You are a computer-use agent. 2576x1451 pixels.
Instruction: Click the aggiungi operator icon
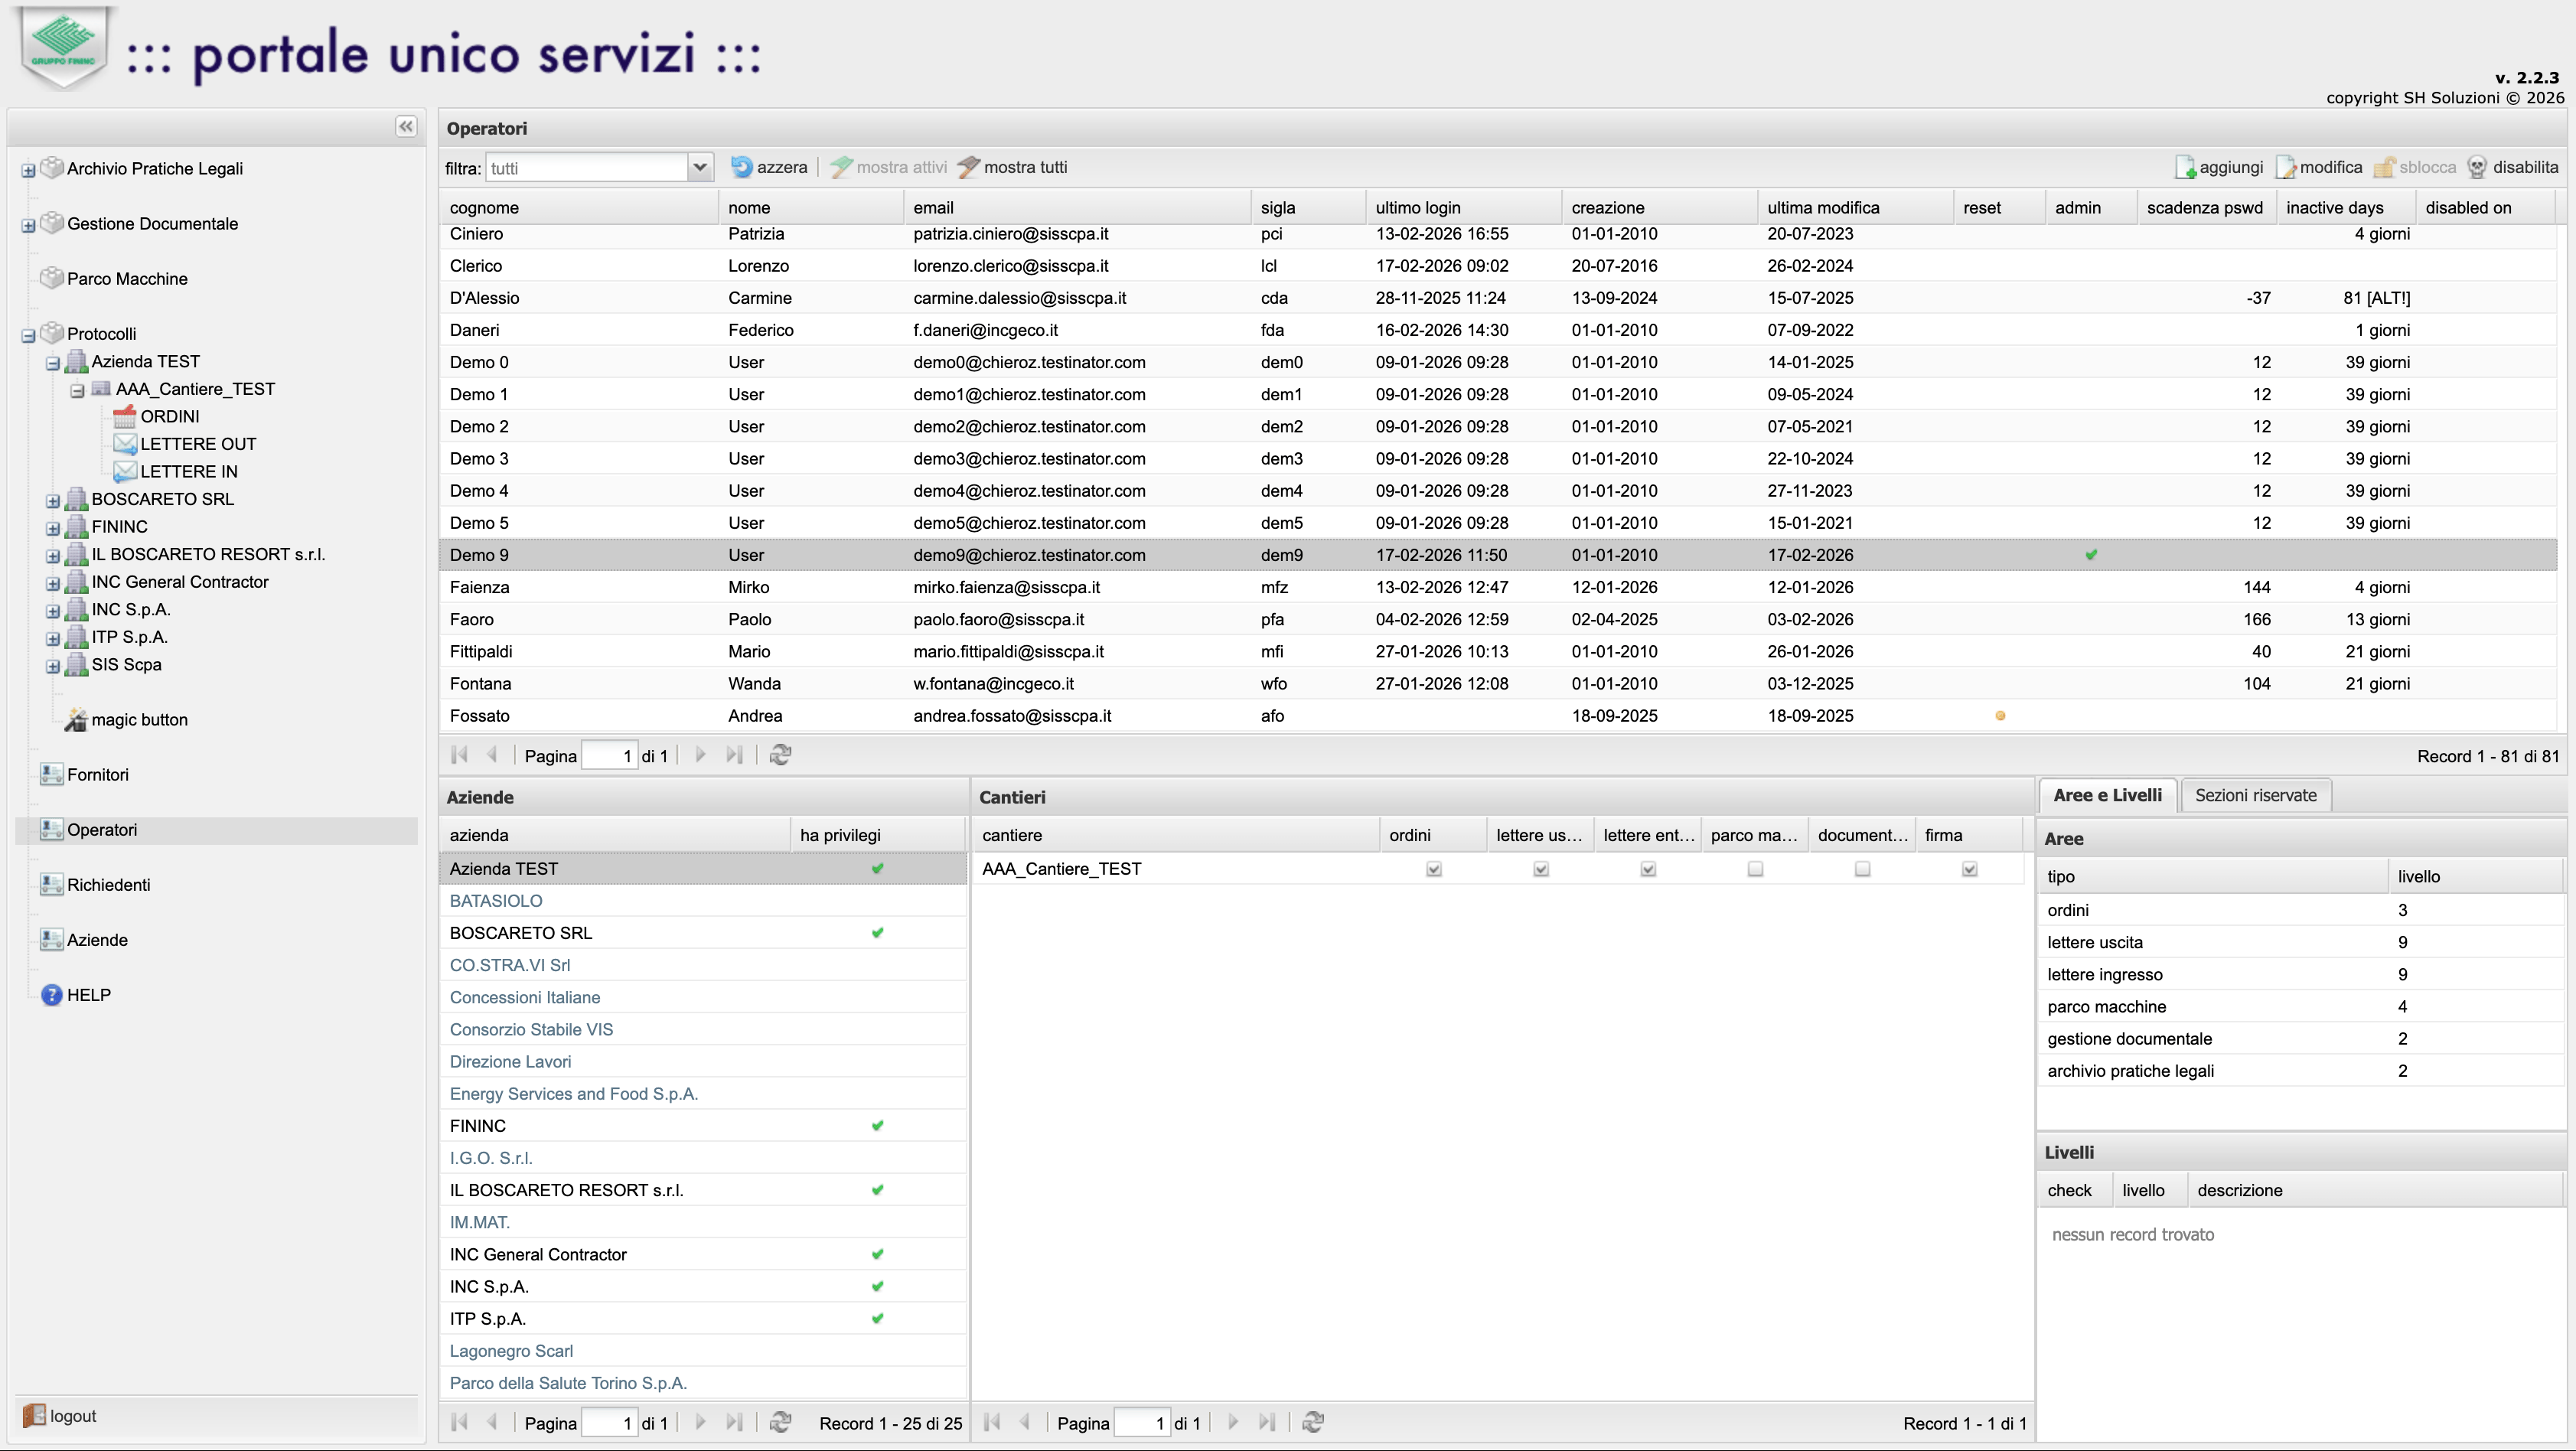coord(2185,167)
